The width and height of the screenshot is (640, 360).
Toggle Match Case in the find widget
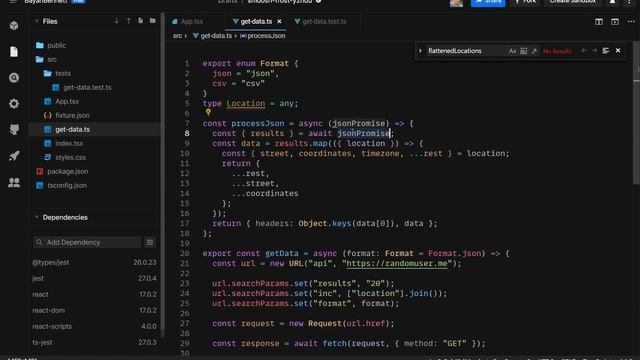coord(512,51)
